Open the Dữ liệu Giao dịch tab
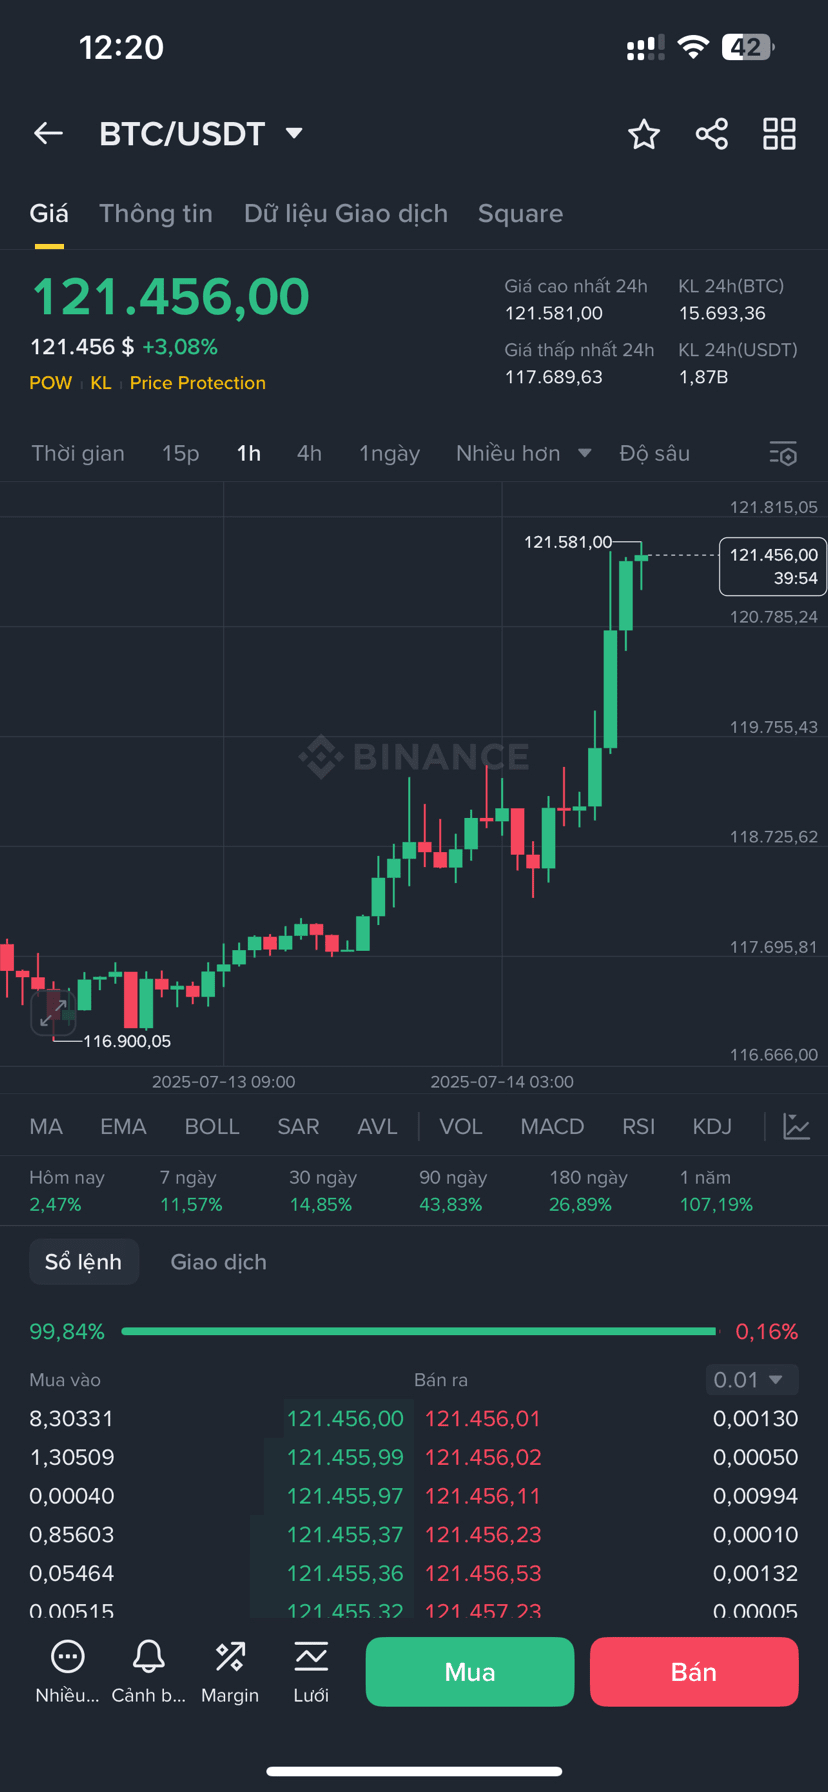 (x=346, y=213)
